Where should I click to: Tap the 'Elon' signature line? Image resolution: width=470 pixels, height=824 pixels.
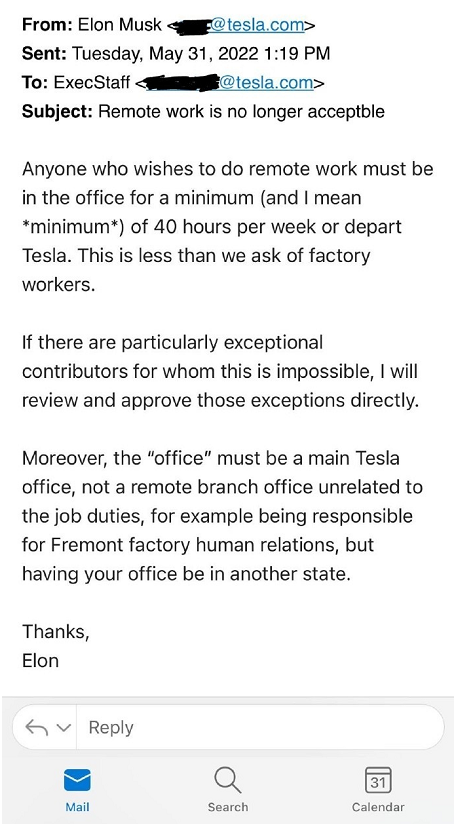[x=40, y=660]
